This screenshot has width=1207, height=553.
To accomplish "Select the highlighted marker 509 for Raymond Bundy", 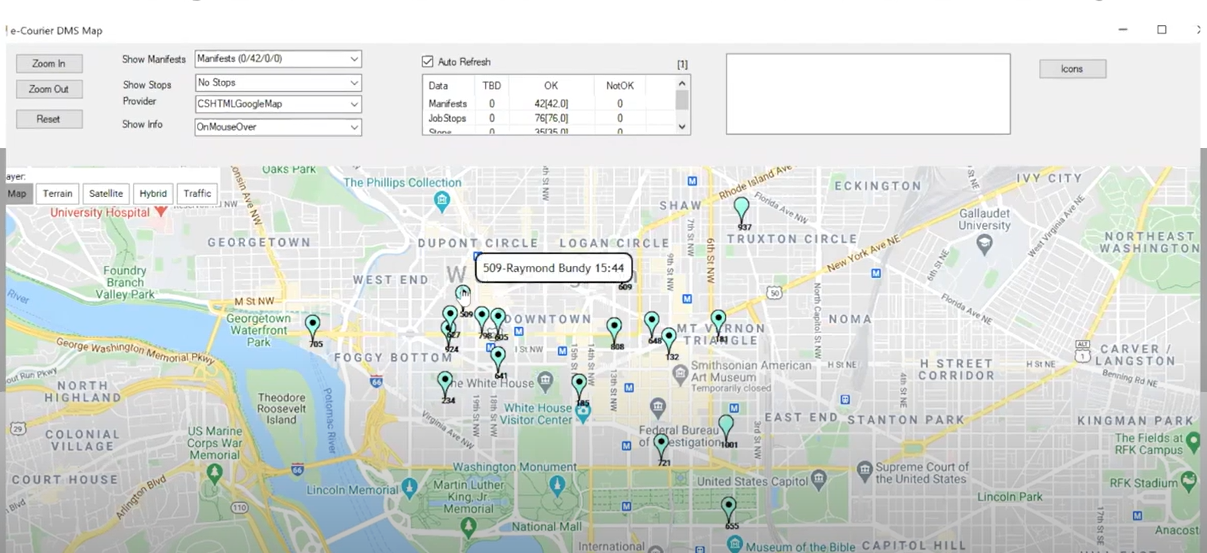I will (462, 296).
